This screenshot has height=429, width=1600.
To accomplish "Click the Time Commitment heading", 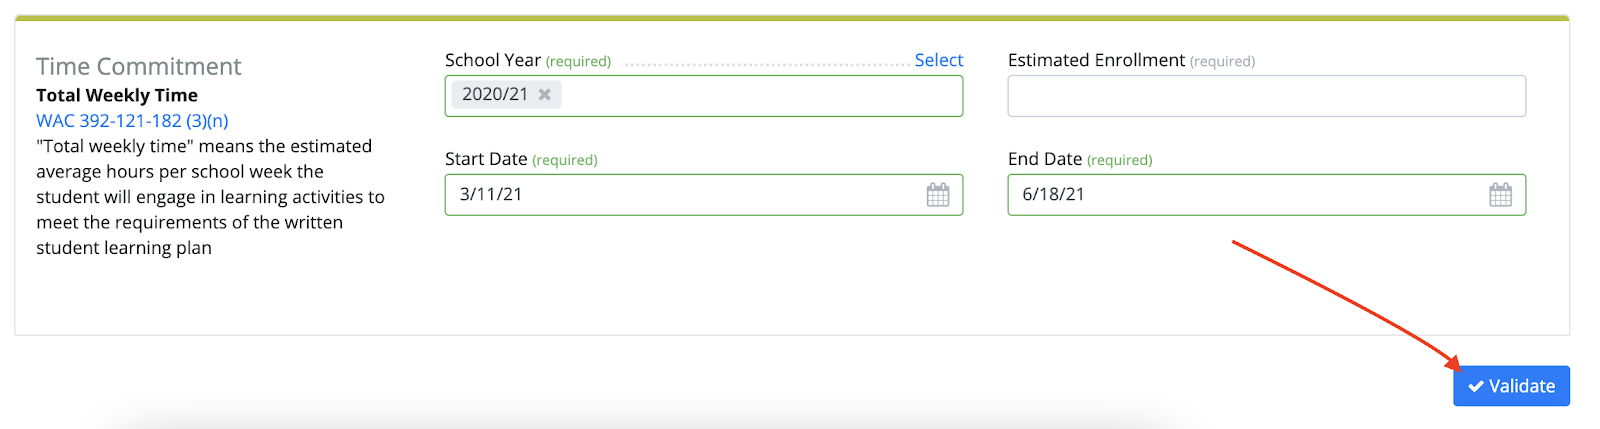I will [x=139, y=66].
